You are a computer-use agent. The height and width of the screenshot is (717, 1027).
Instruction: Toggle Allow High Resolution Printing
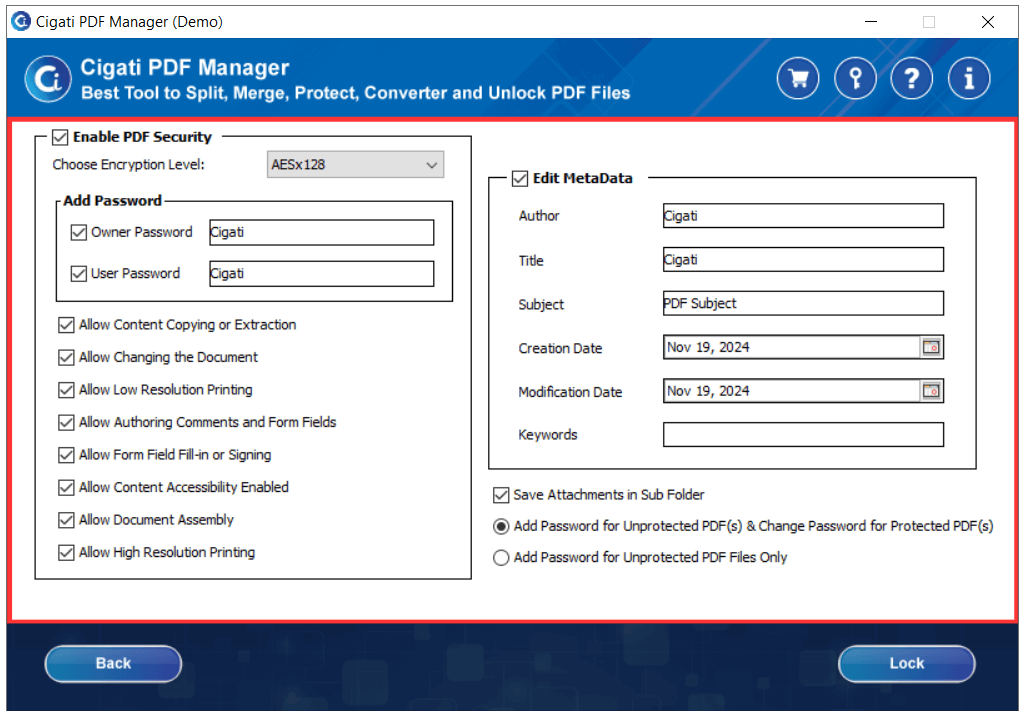[x=66, y=553]
